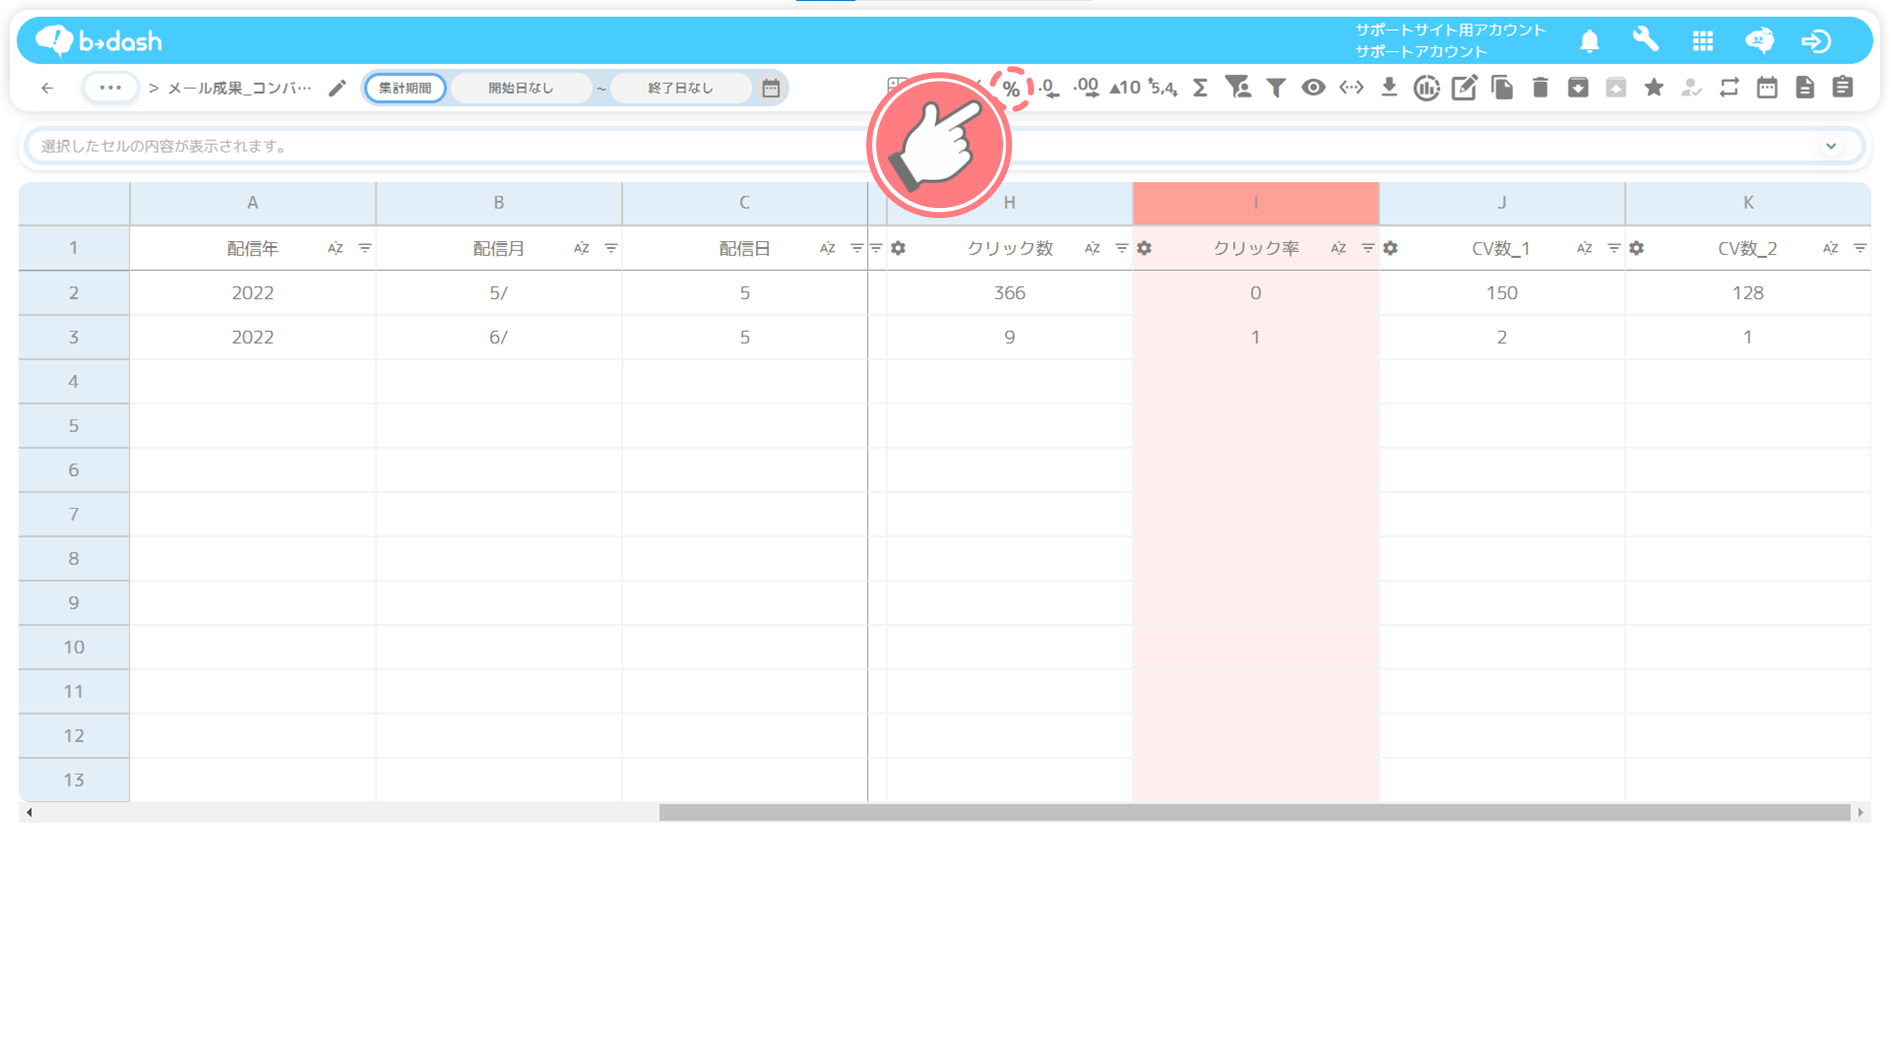Open filter menu for クリック数 column
Image resolution: width=1890 pixels, height=1063 pixels.
(x=1121, y=248)
